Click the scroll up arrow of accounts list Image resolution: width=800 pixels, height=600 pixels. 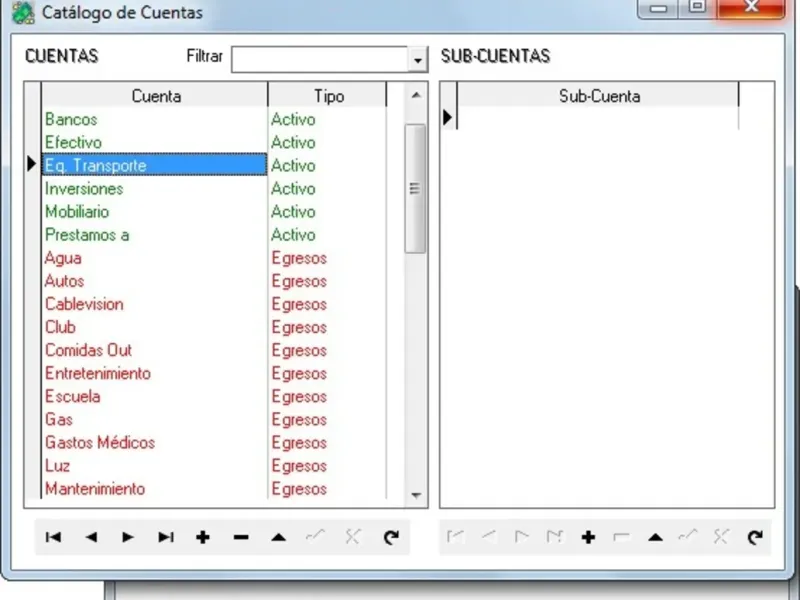tap(416, 95)
